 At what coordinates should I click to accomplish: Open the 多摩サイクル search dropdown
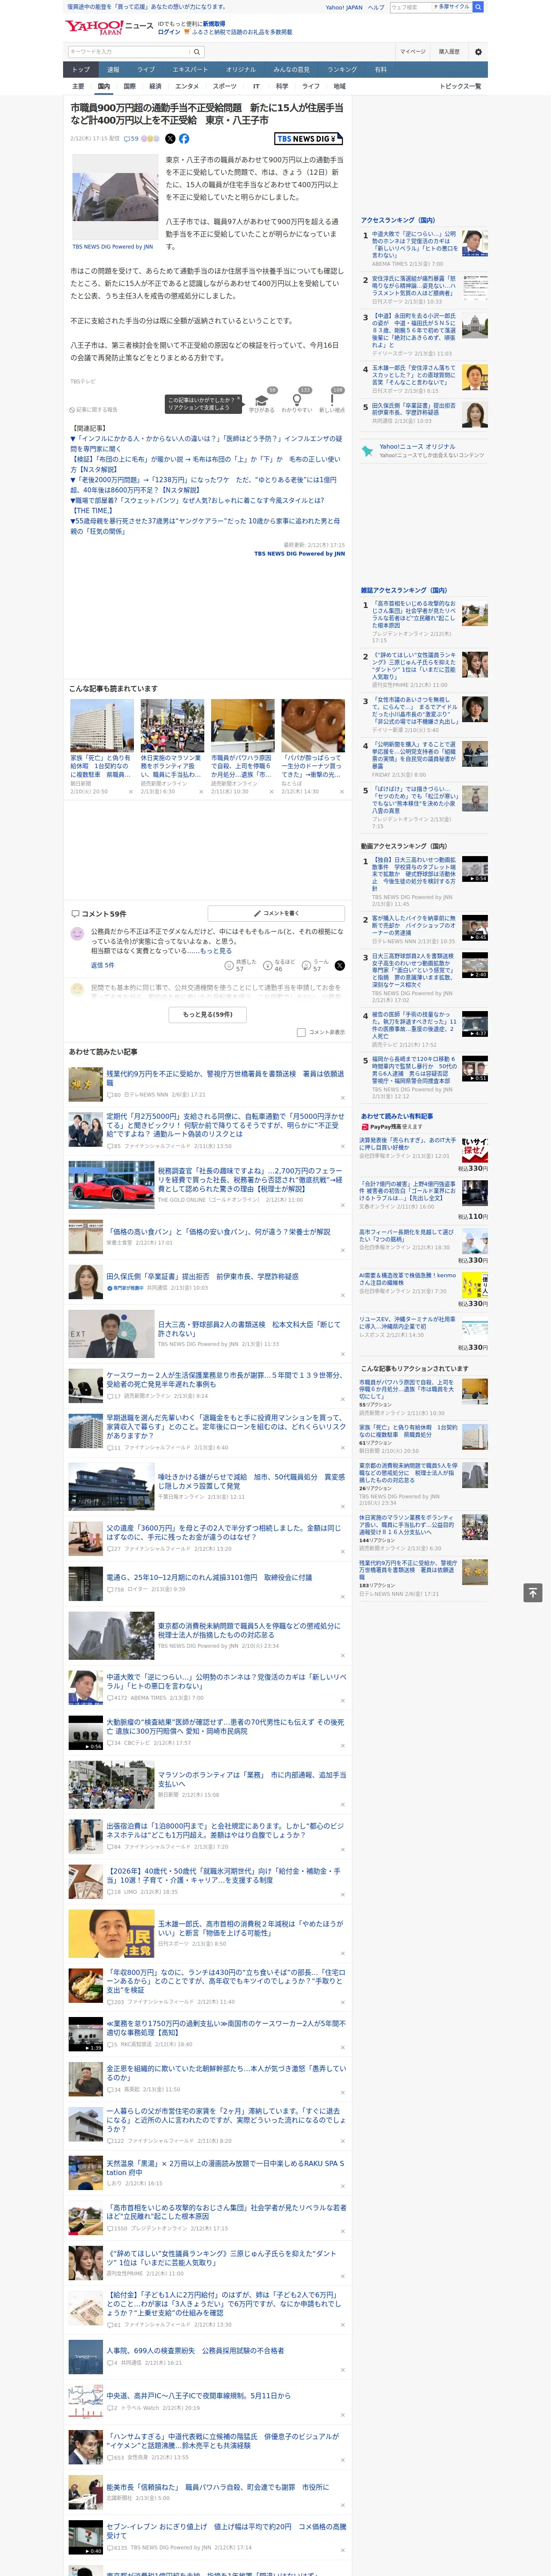click(x=451, y=7)
